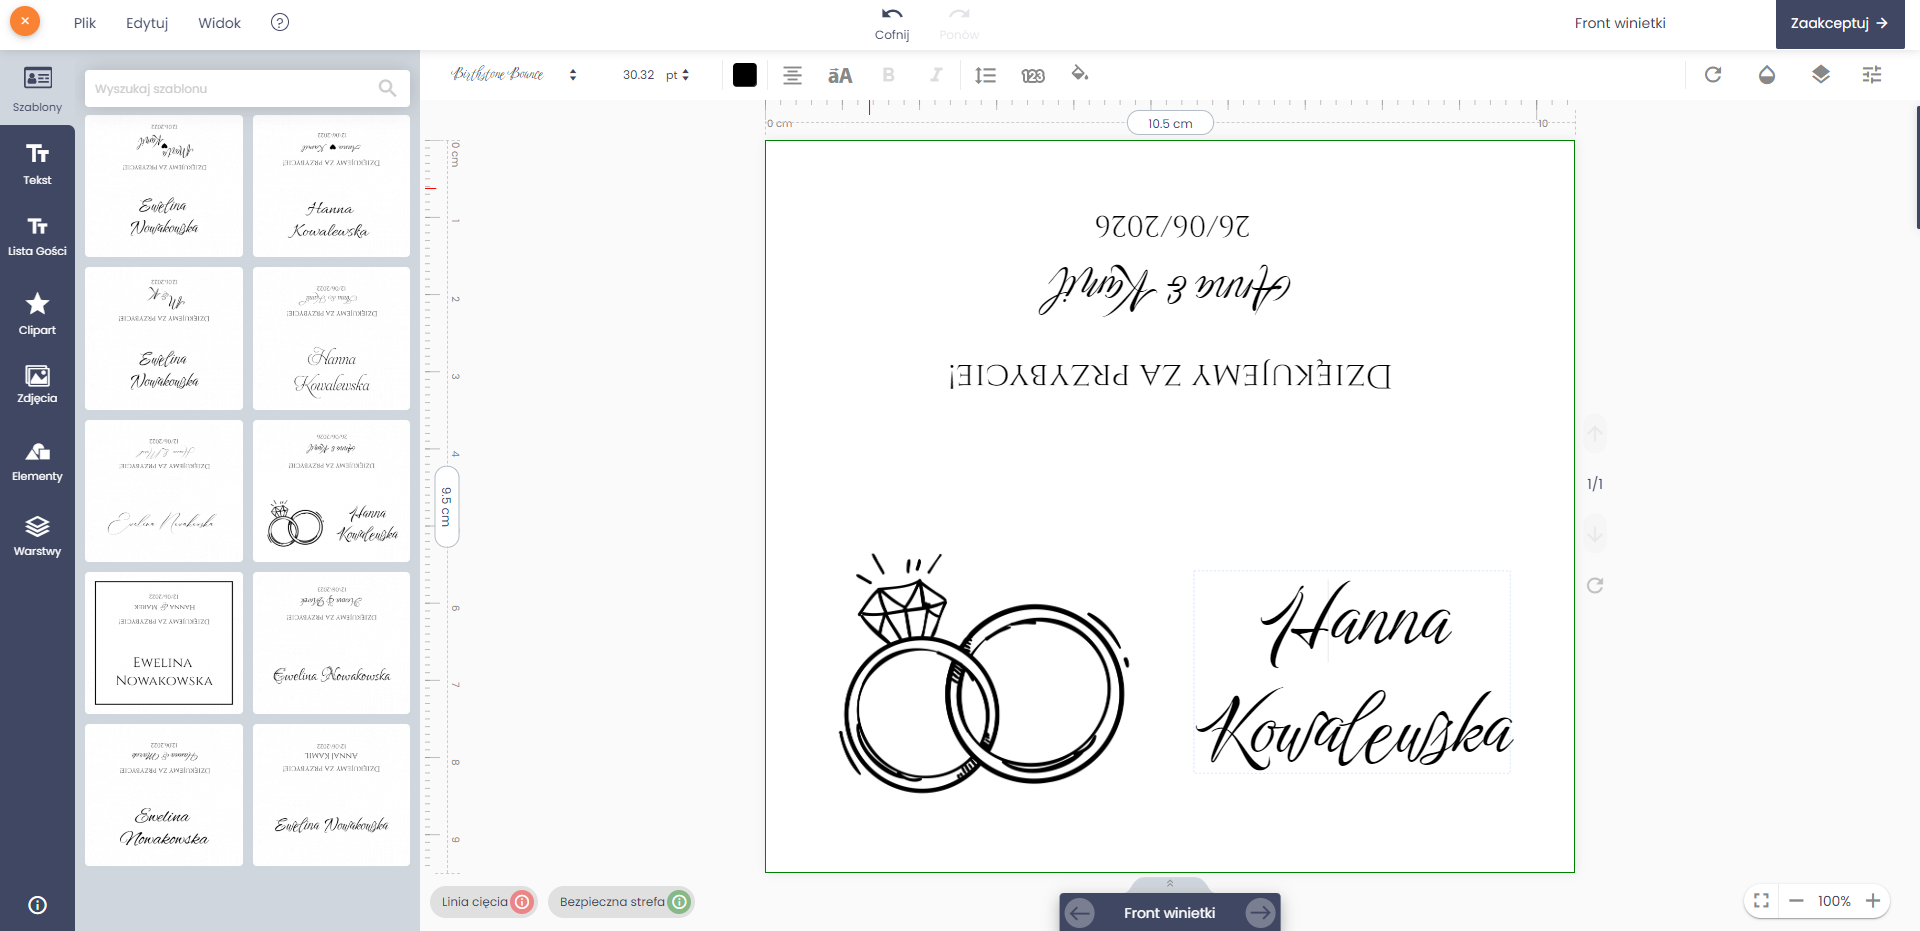Open the Clipart panel
This screenshot has height=931, width=1920.
tap(37, 313)
